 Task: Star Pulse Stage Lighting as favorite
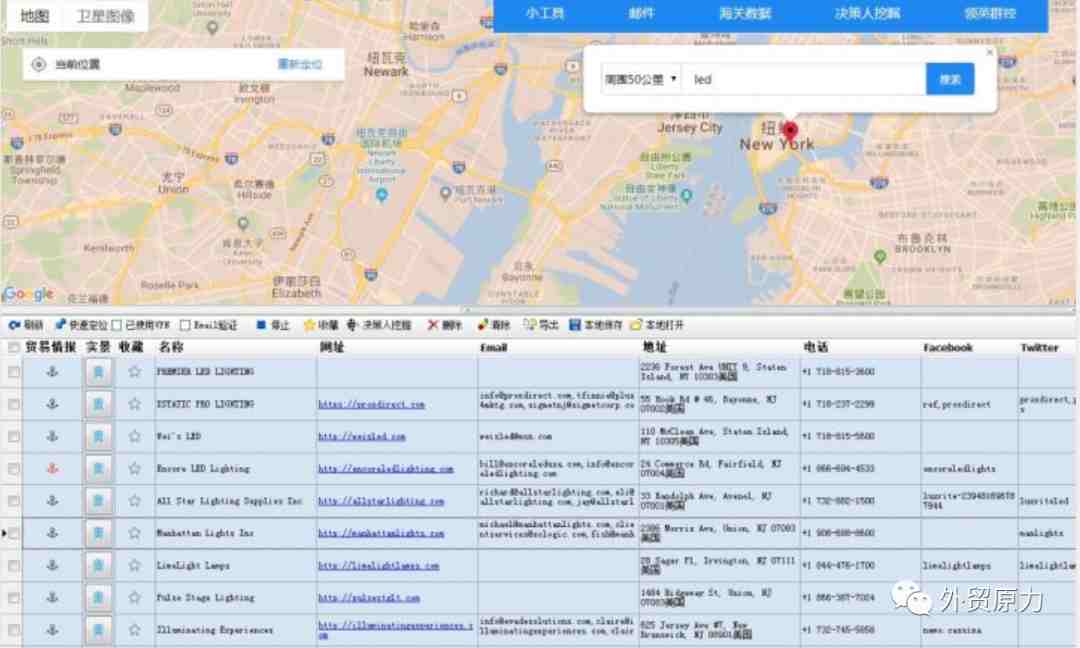pyautogui.click(x=134, y=598)
